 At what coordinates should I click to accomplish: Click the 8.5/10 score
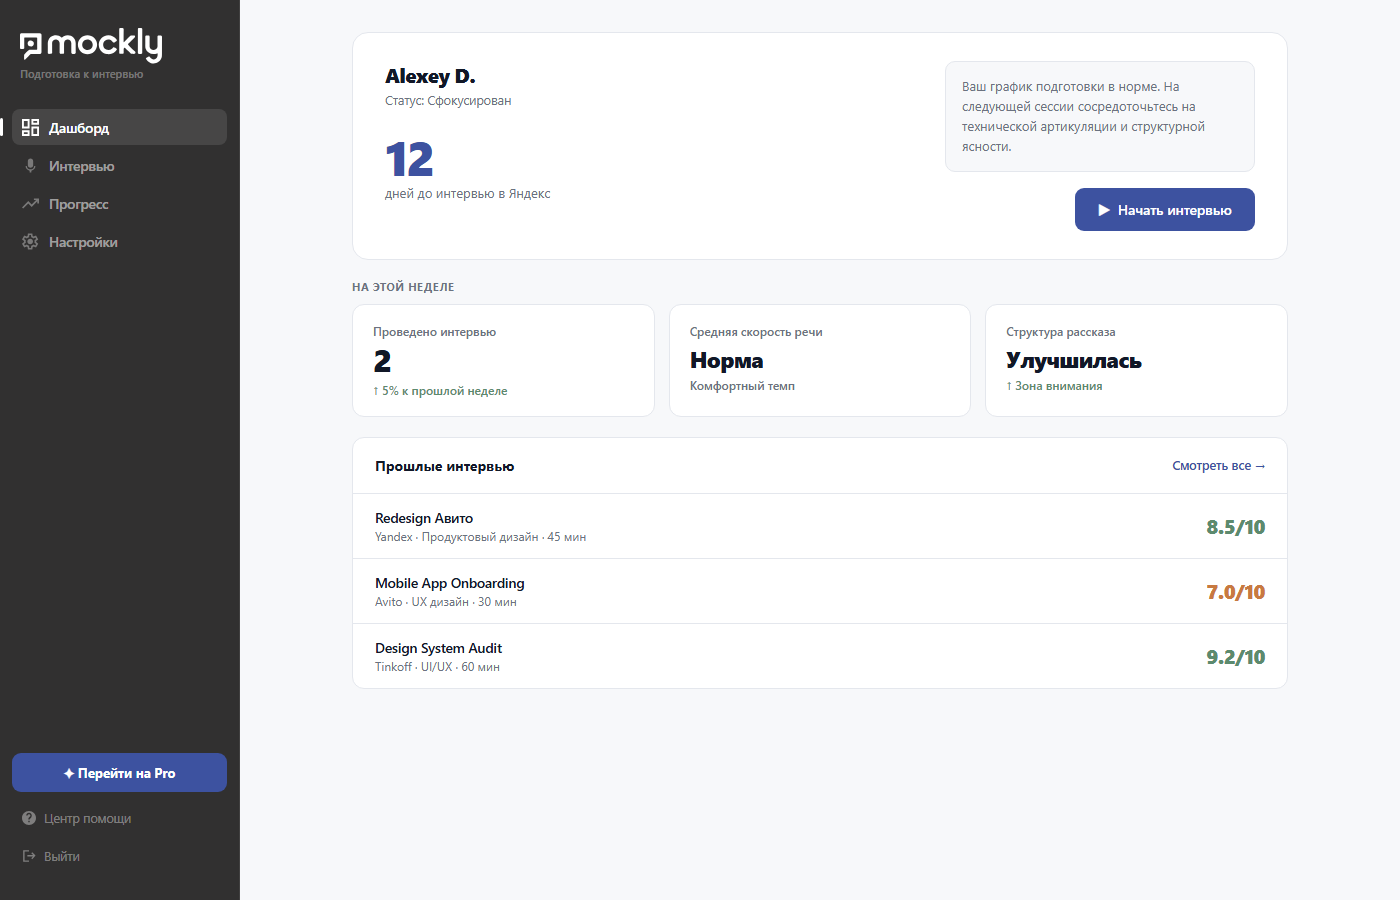pos(1235,527)
